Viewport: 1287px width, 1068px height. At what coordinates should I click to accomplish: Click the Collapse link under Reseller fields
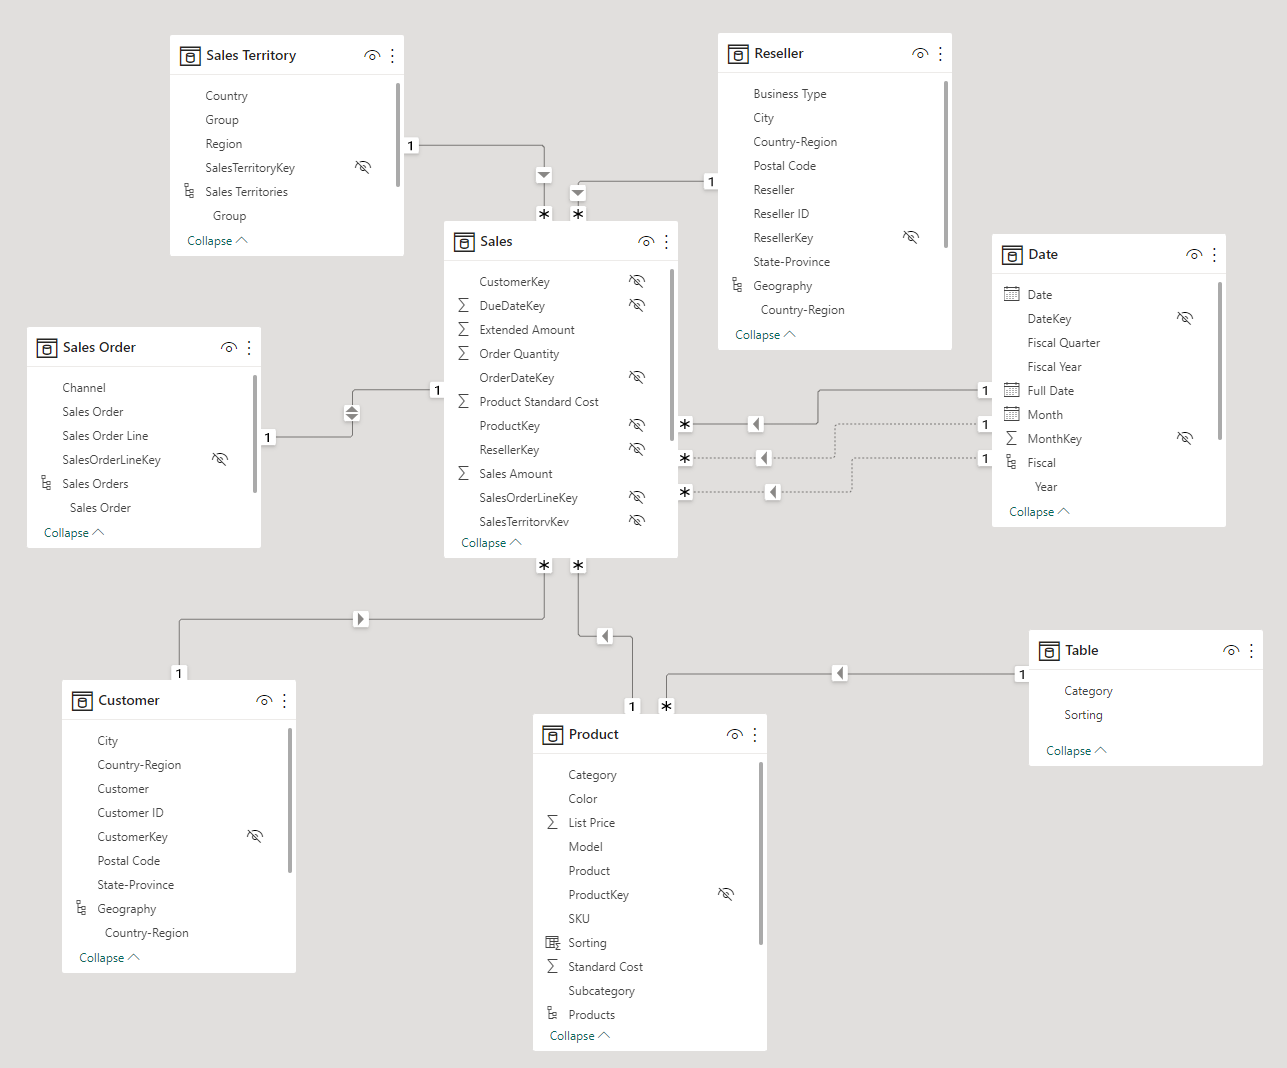764,334
